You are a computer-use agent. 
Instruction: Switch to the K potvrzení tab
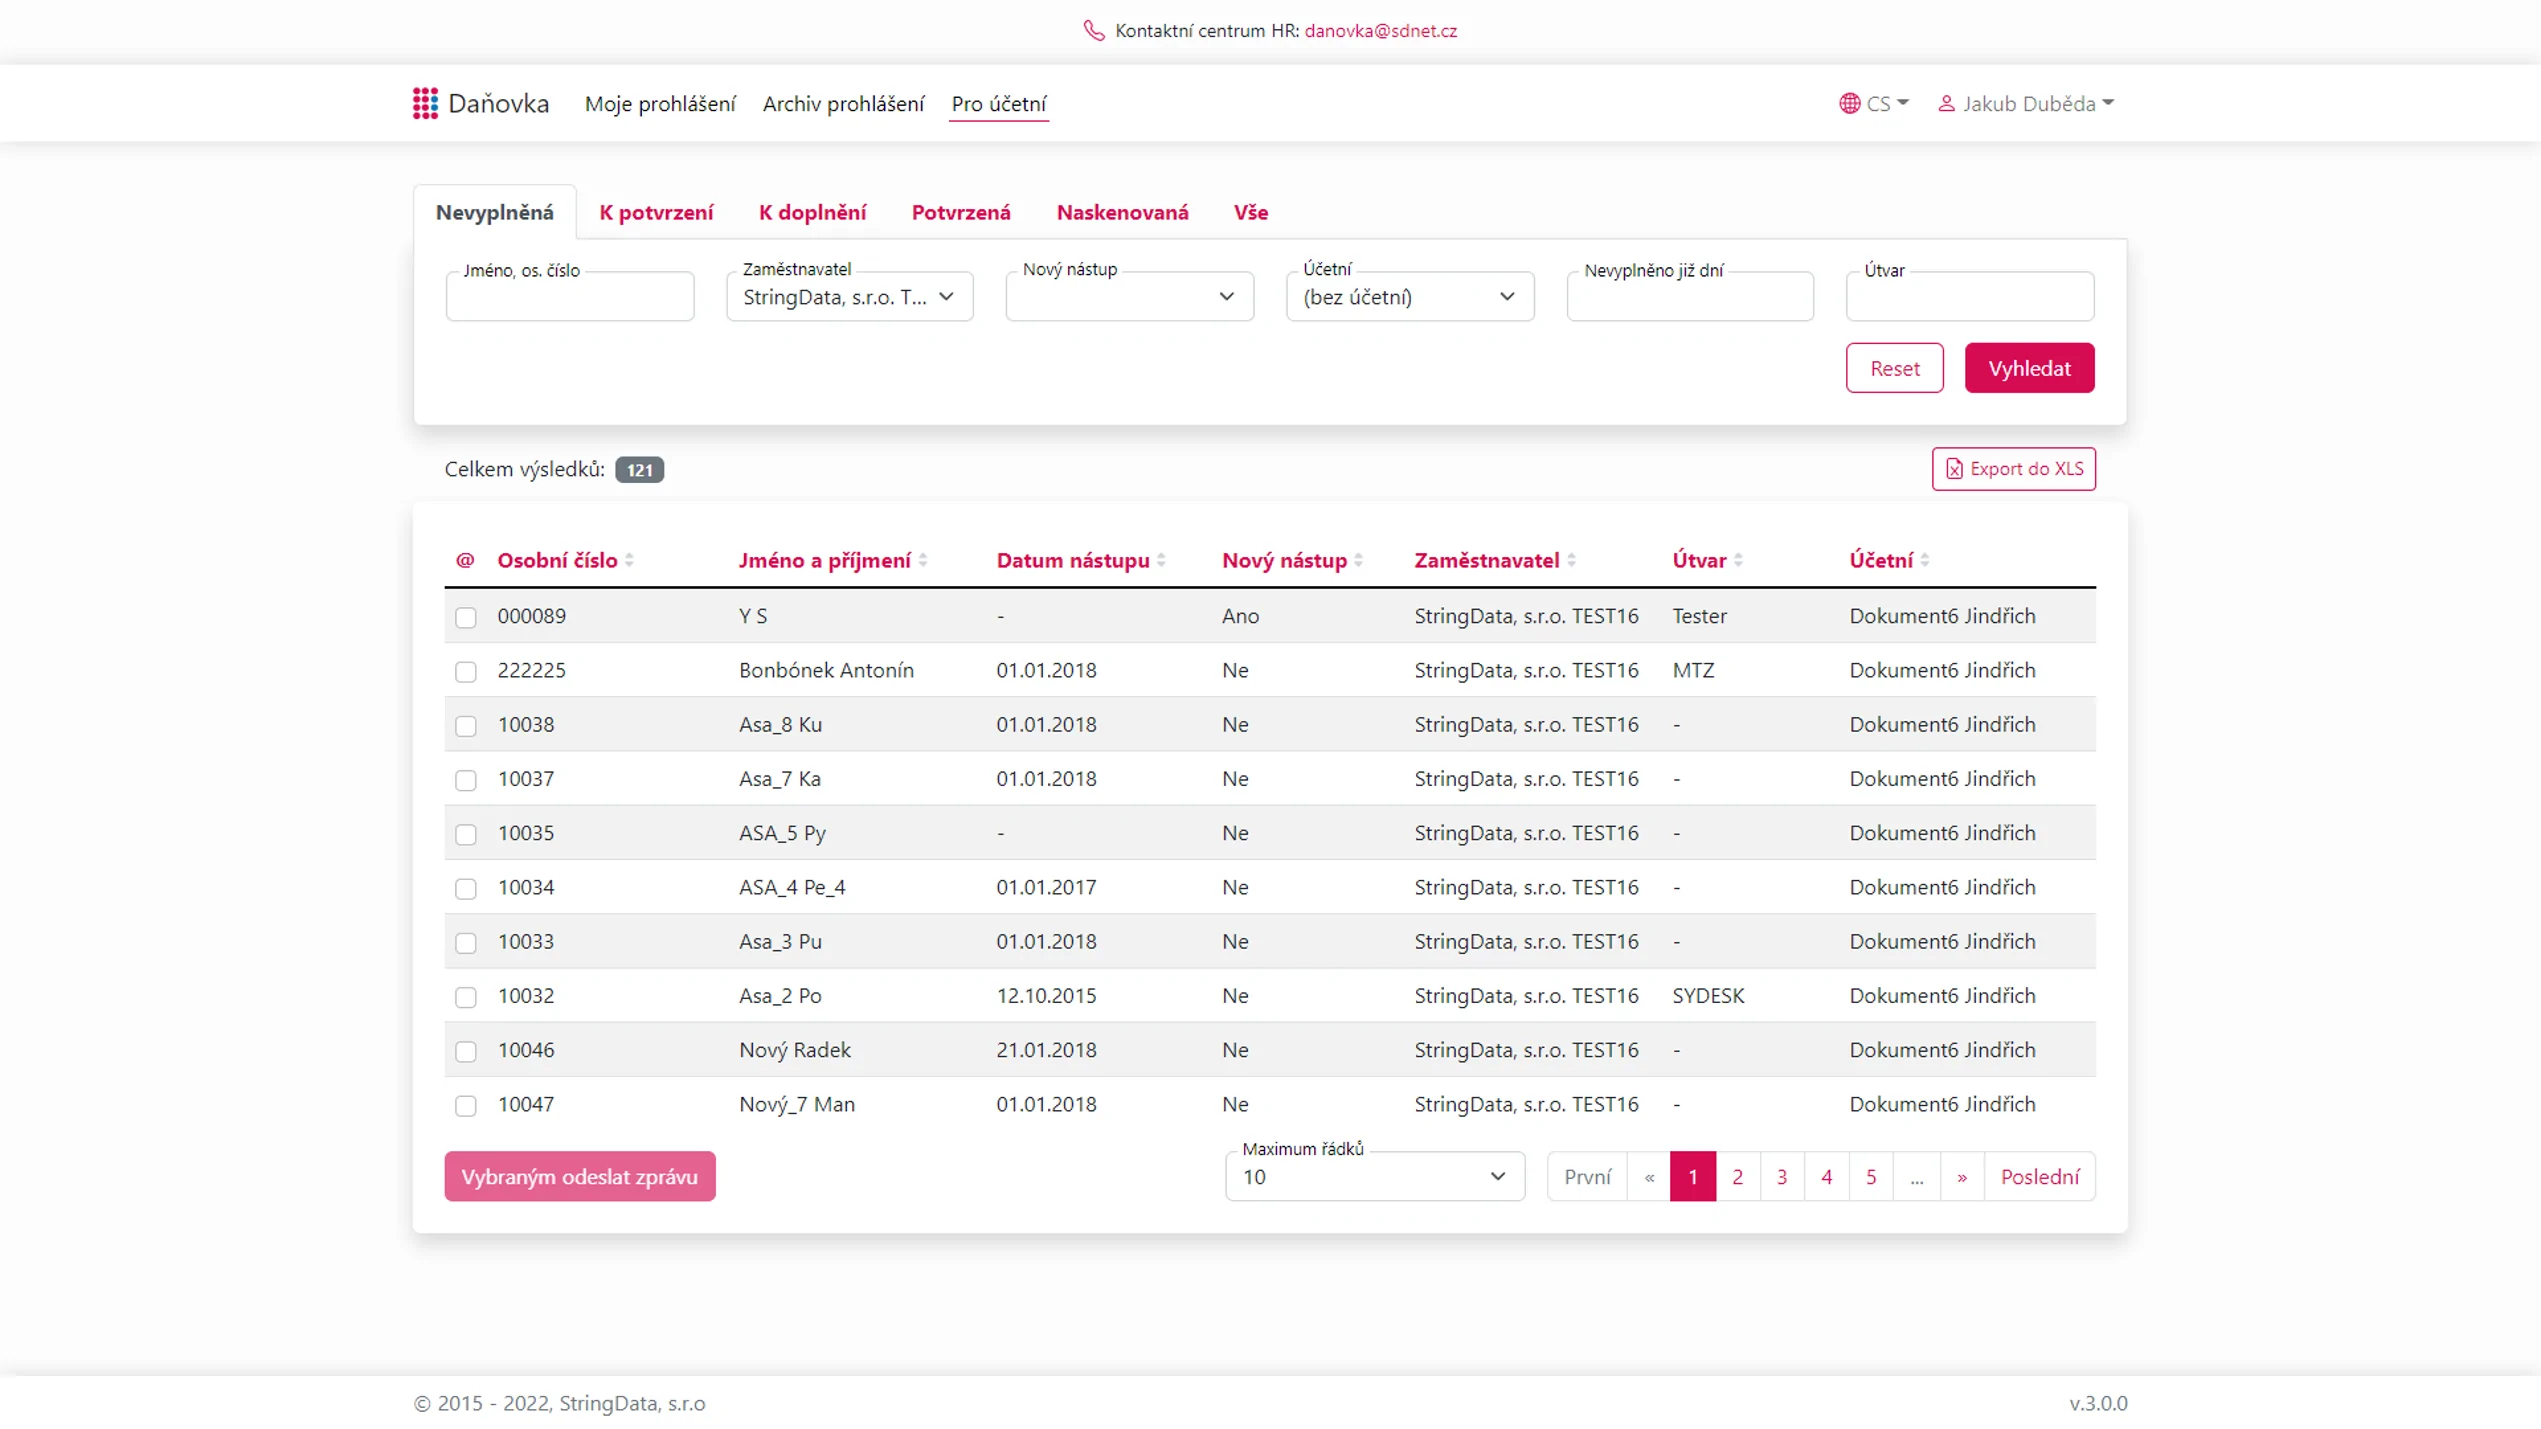[656, 212]
